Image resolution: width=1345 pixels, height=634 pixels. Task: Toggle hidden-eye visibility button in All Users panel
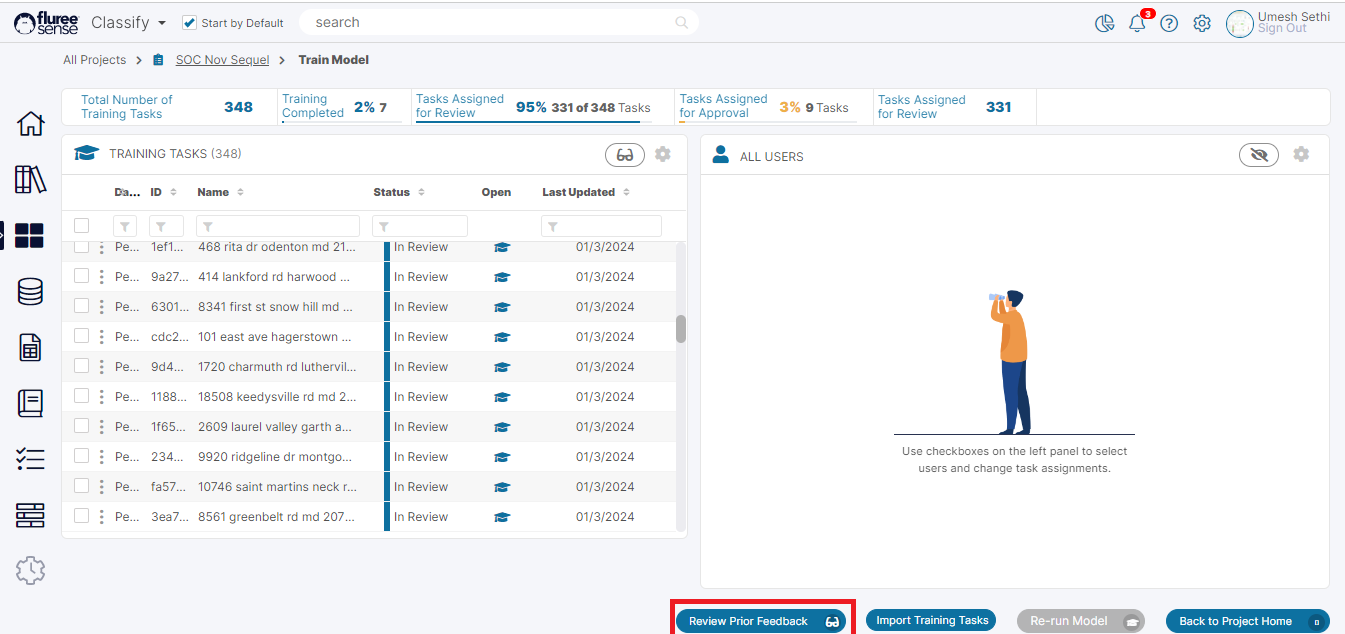point(1258,155)
